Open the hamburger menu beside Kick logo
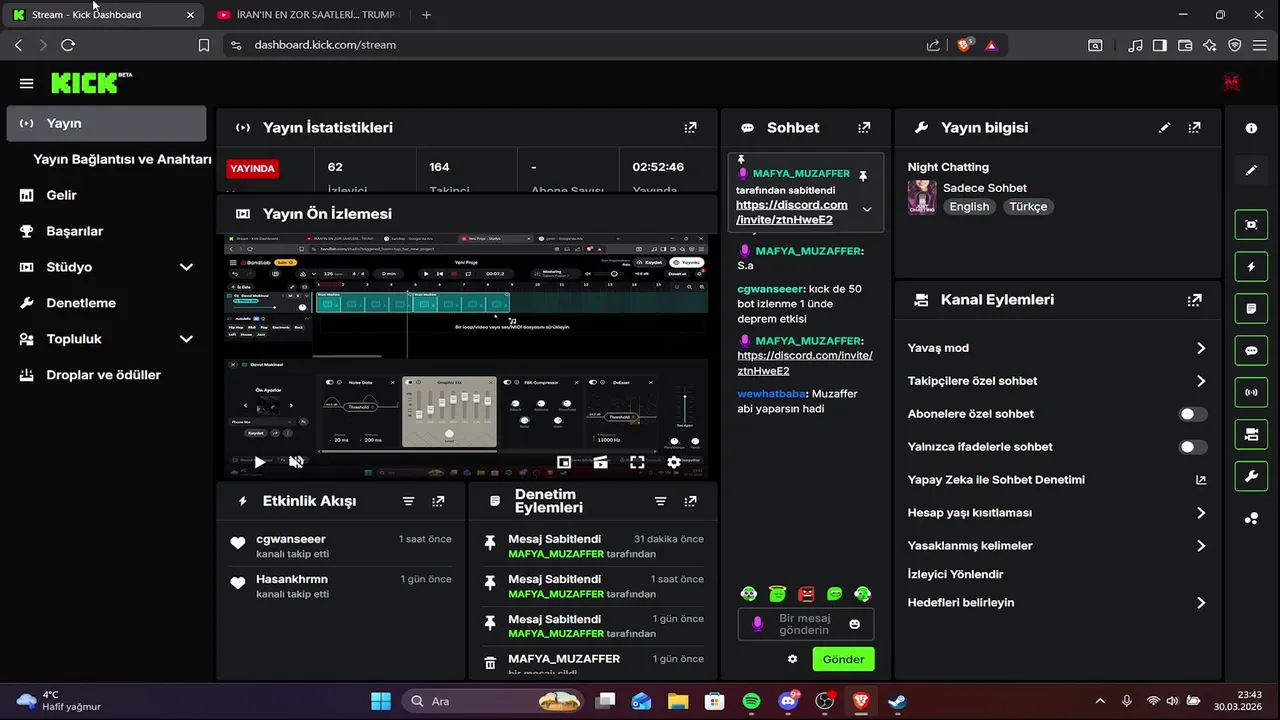The height and width of the screenshot is (720, 1280). [x=26, y=83]
